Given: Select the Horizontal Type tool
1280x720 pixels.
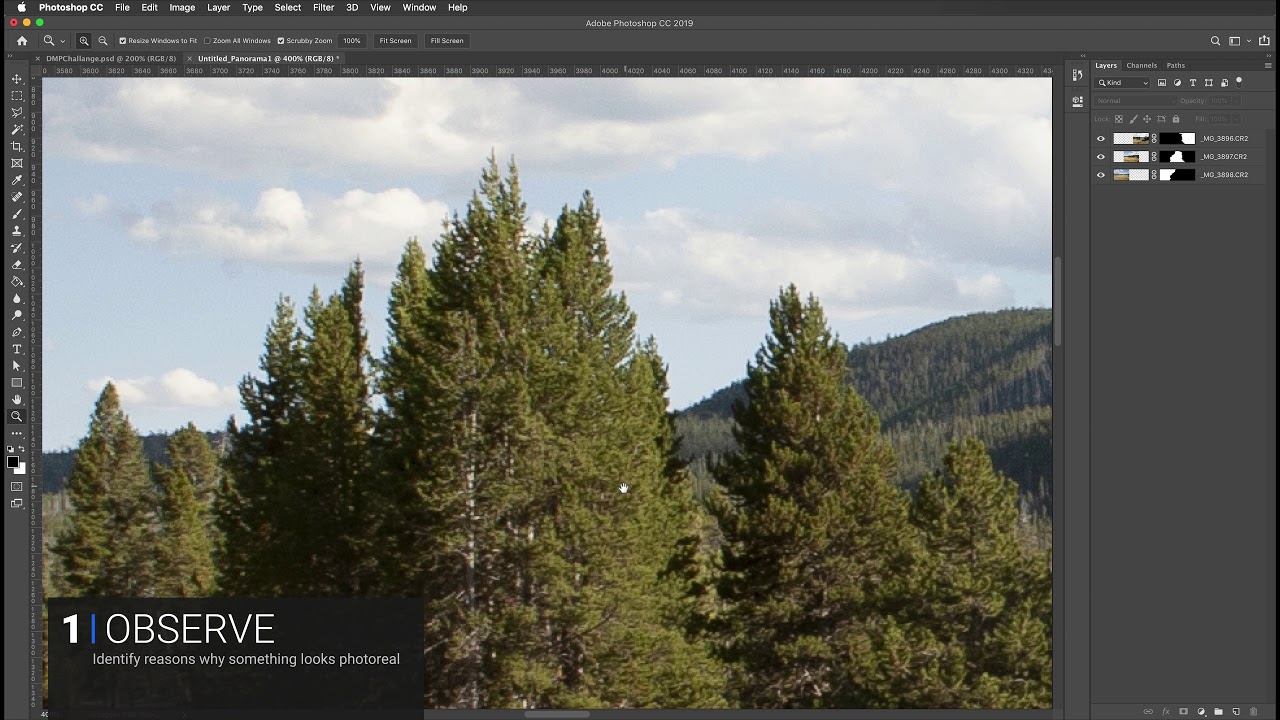Looking at the screenshot, I should click(x=17, y=349).
